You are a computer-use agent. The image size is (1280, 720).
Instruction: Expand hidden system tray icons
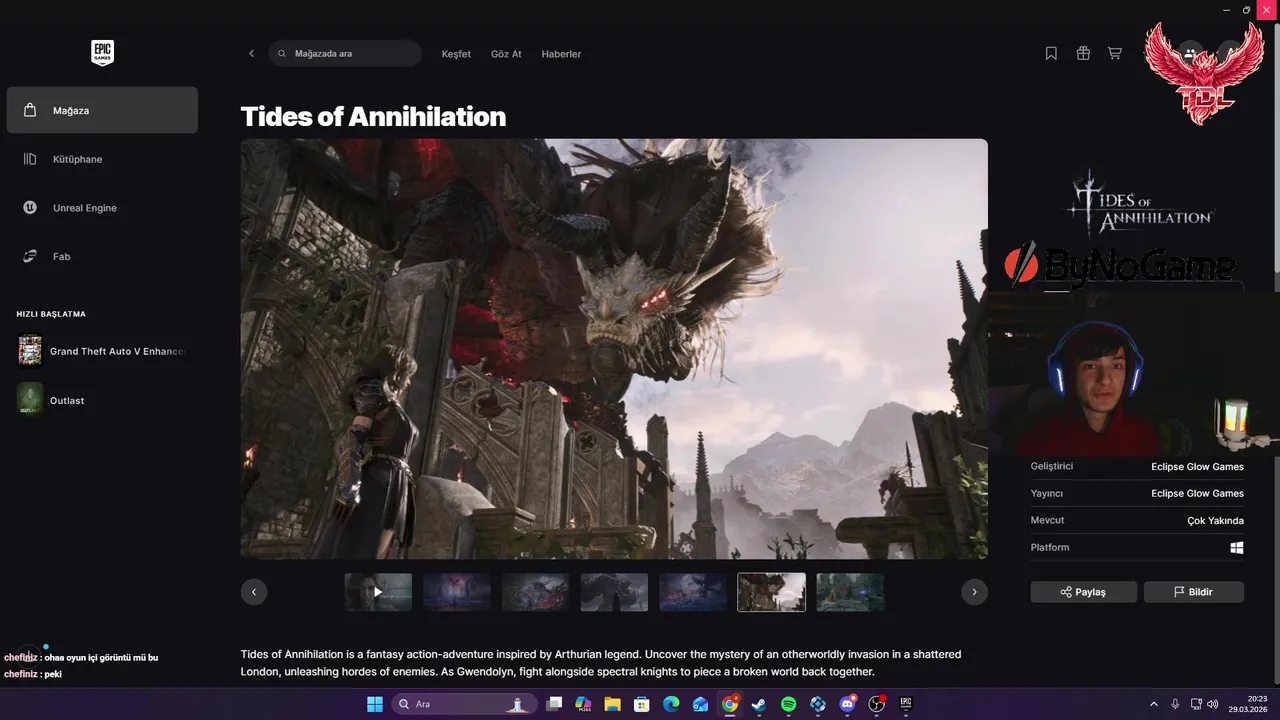pyautogui.click(x=1154, y=704)
